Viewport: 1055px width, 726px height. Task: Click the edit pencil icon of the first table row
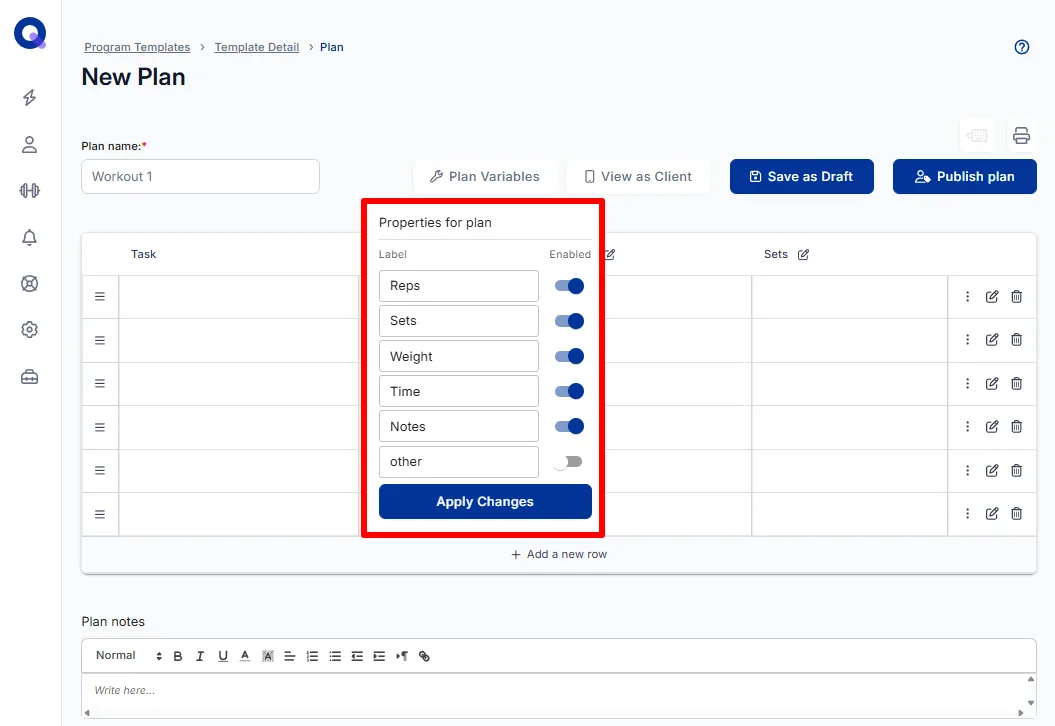click(x=992, y=297)
